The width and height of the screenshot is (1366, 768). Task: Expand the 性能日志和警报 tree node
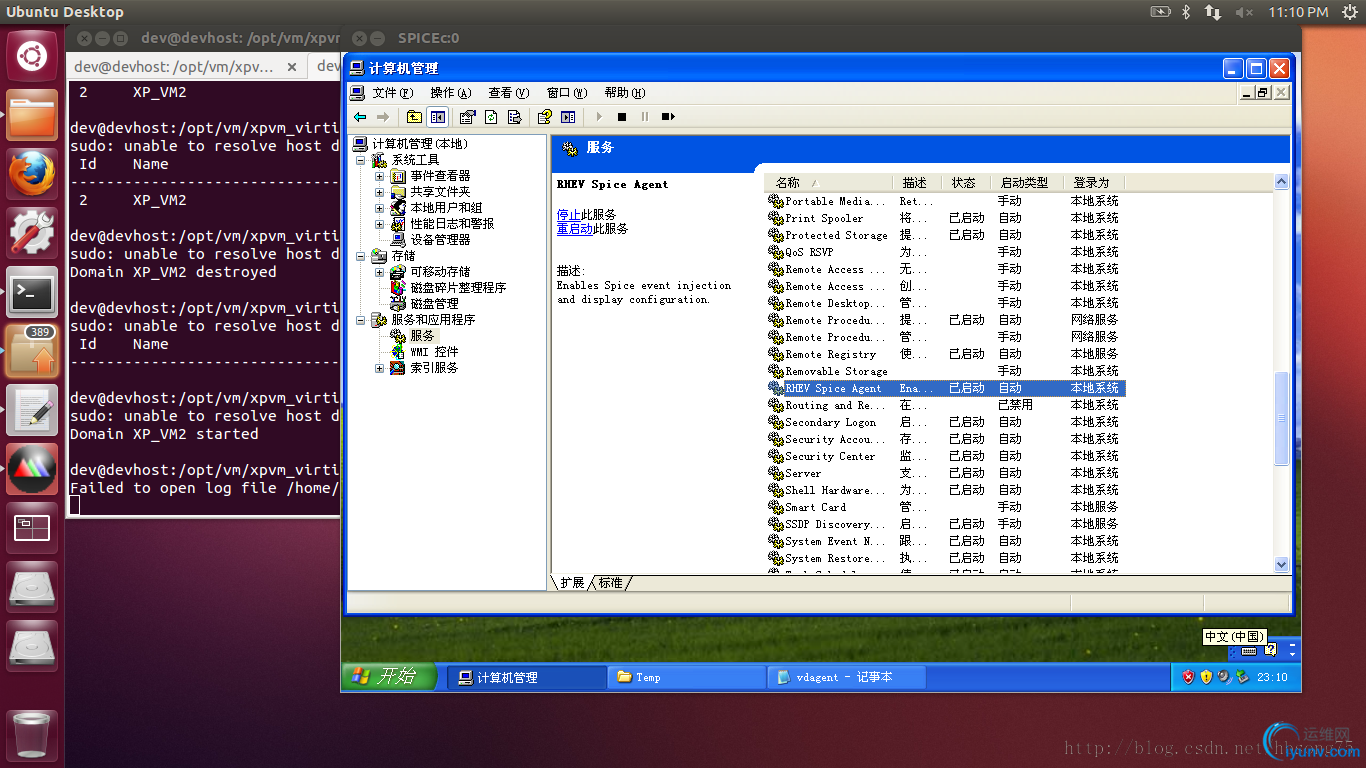click(x=379, y=224)
